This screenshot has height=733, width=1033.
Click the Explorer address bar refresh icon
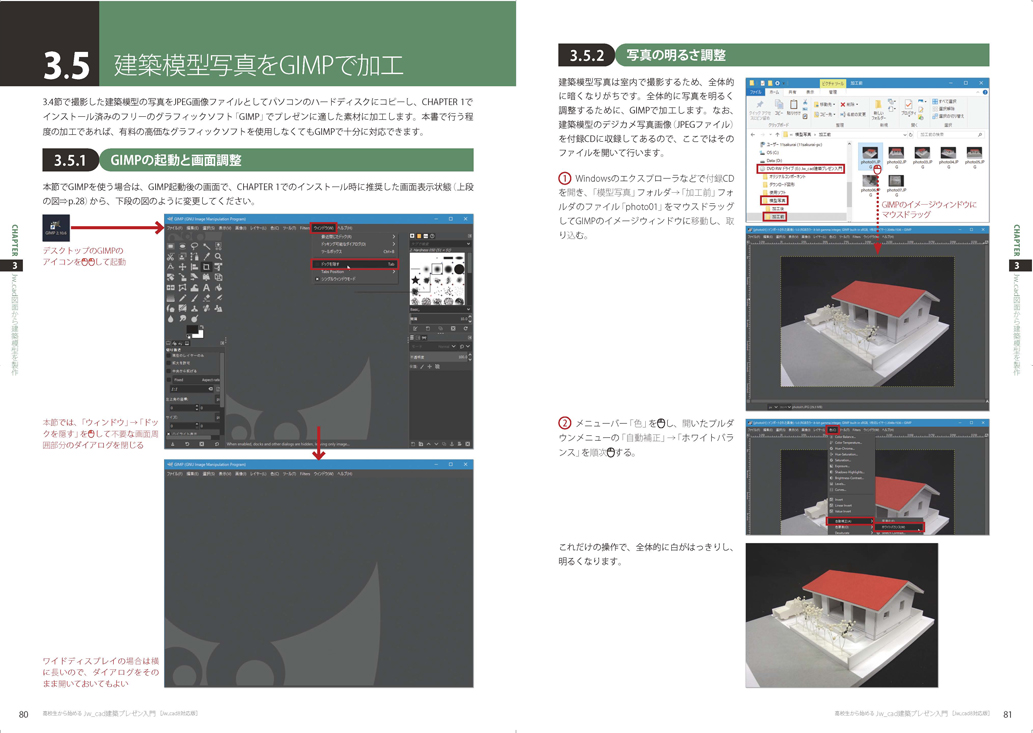[x=910, y=135]
